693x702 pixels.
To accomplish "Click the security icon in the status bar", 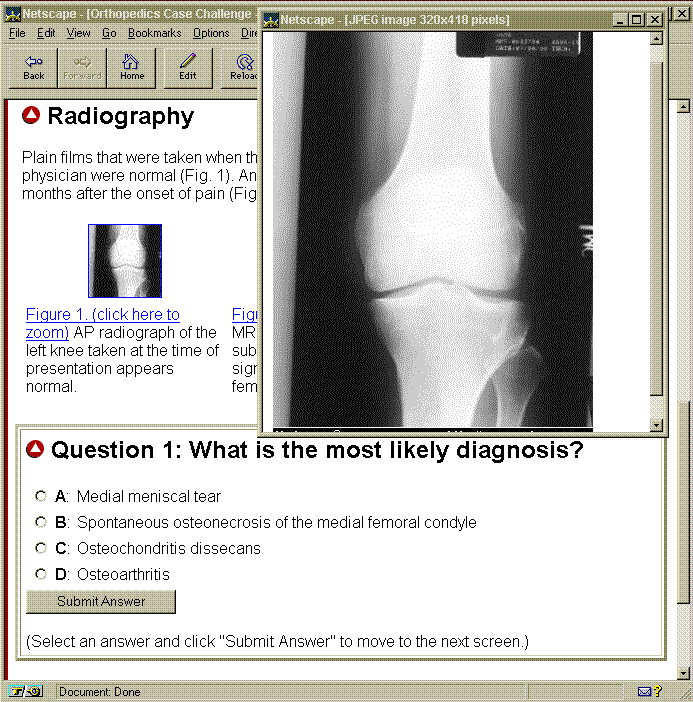I will click(26, 691).
